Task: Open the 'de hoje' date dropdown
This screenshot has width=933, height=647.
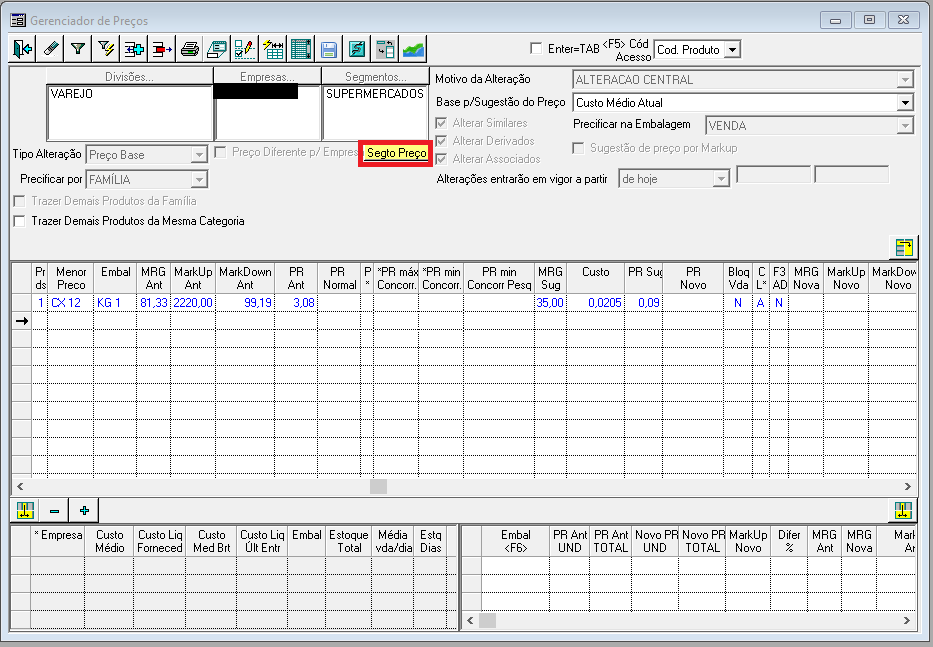Action: tap(721, 179)
